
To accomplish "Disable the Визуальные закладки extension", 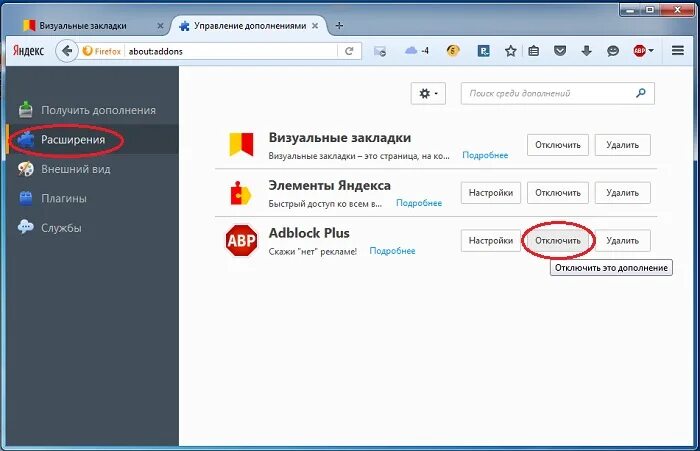I will (x=558, y=145).
